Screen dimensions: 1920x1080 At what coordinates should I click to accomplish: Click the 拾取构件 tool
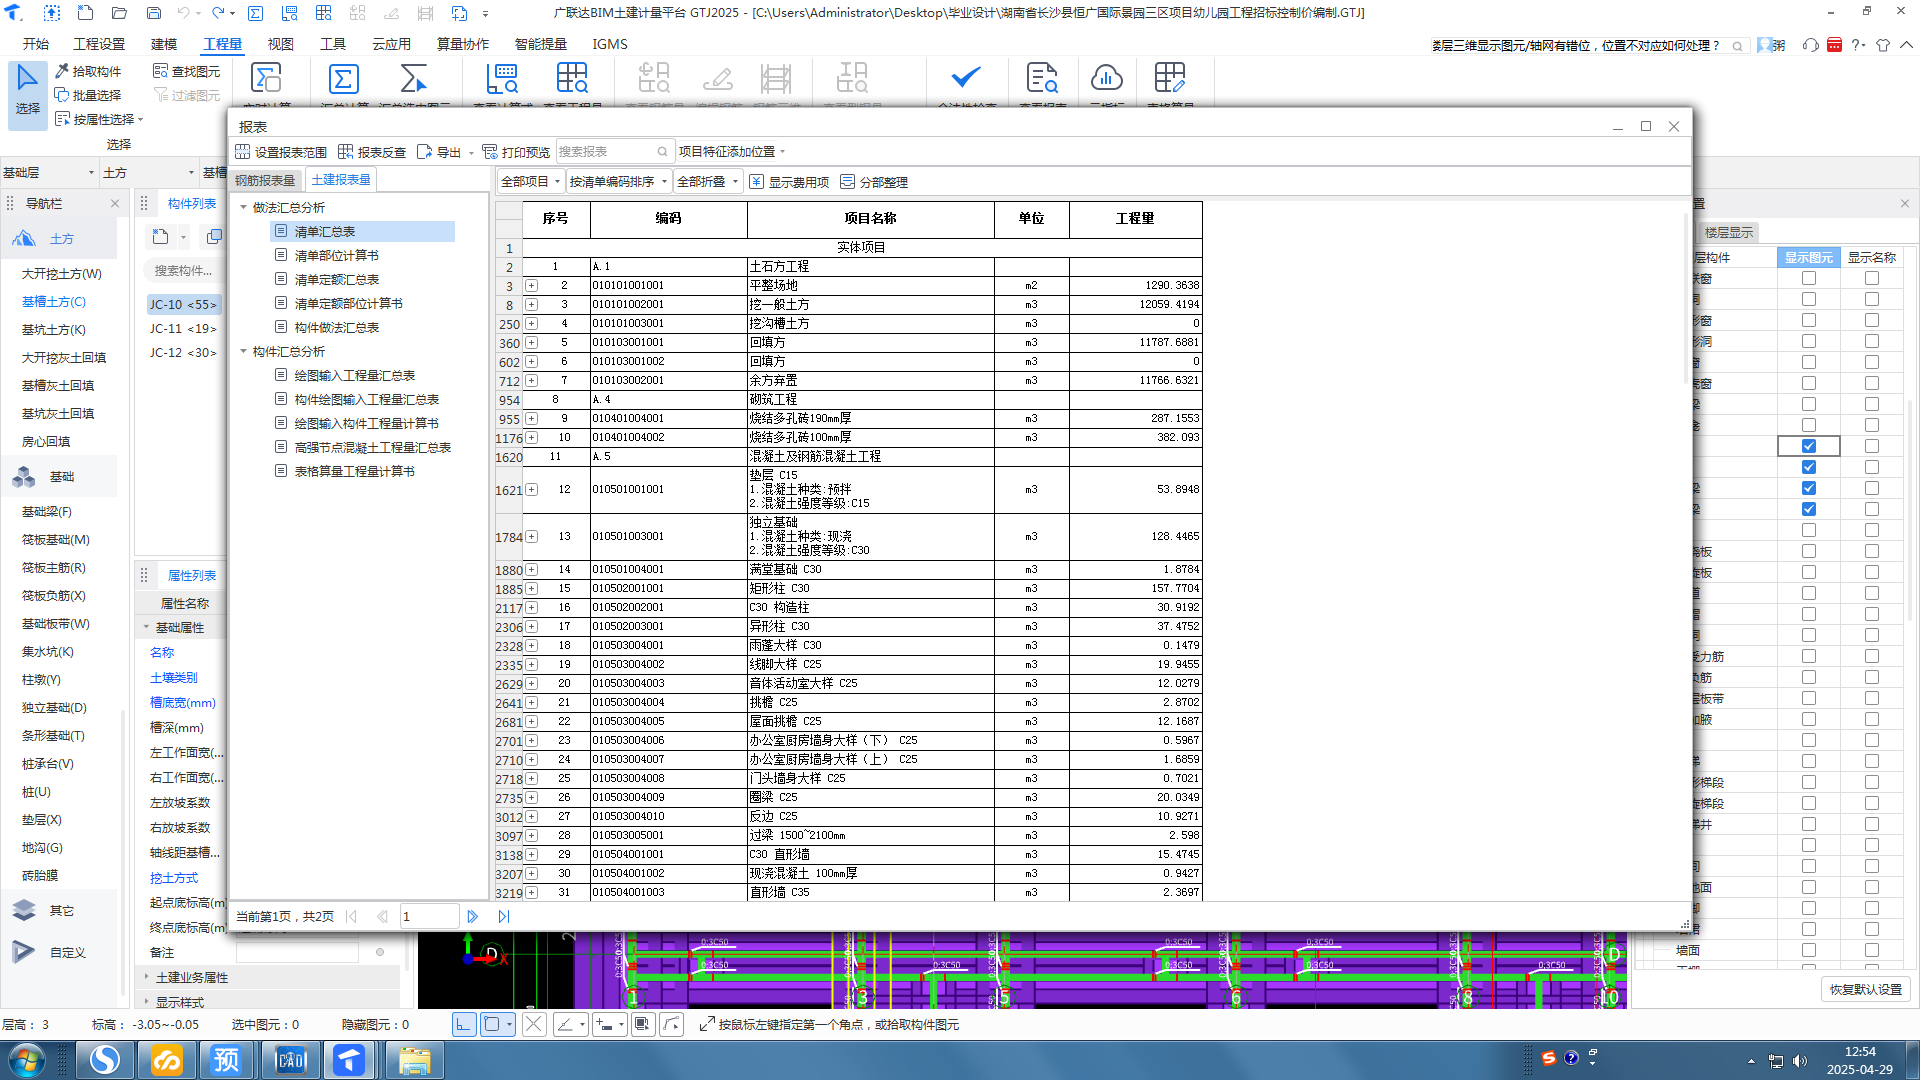pyautogui.click(x=88, y=71)
